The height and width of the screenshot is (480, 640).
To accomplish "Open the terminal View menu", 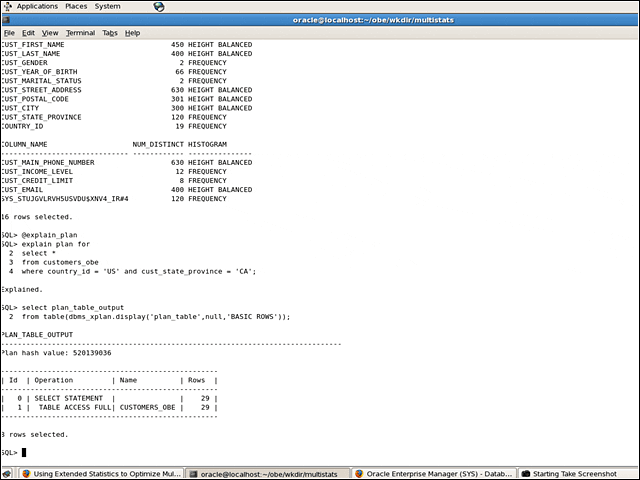I will click(50, 33).
